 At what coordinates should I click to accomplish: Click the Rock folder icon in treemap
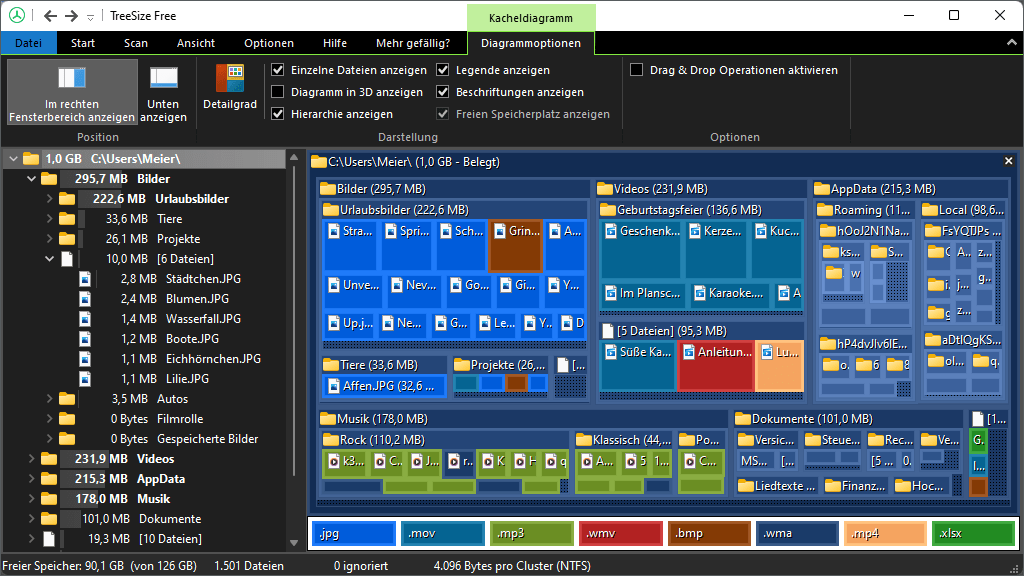coord(330,440)
